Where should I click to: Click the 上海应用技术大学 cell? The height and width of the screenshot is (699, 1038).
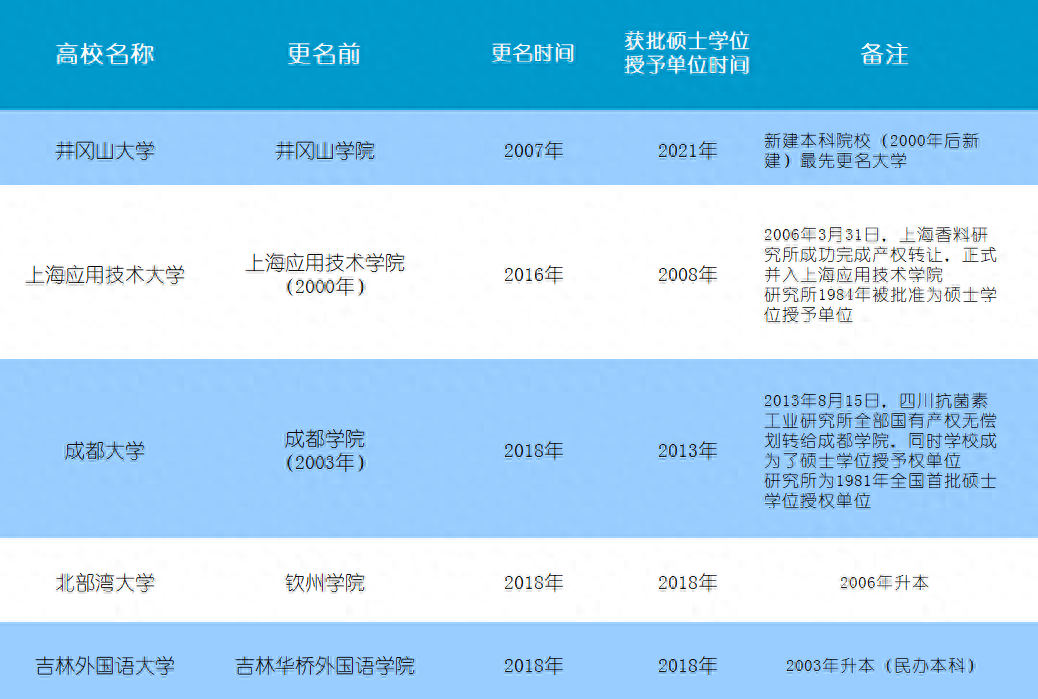105,275
